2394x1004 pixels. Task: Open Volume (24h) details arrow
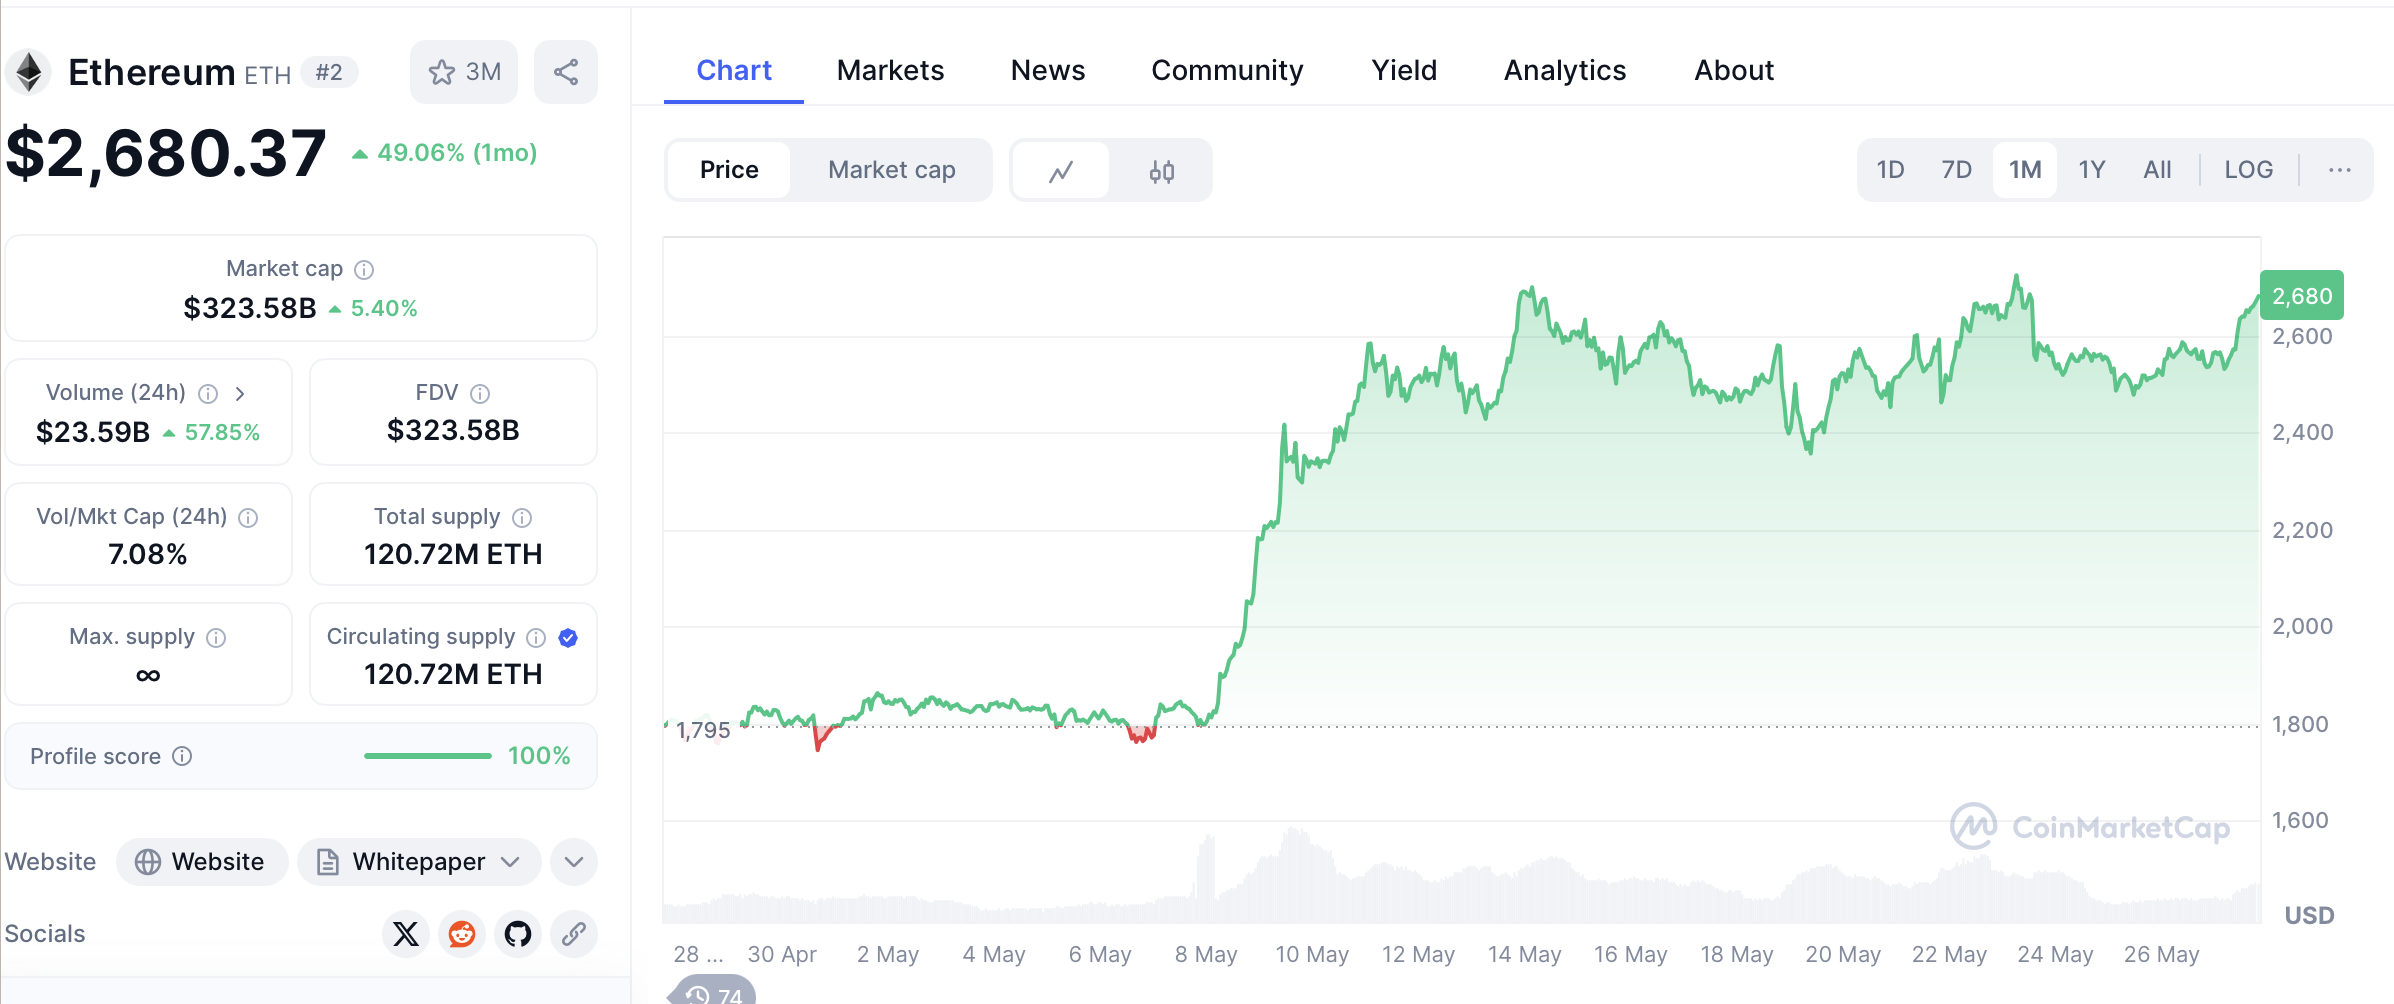click(x=240, y=394)
